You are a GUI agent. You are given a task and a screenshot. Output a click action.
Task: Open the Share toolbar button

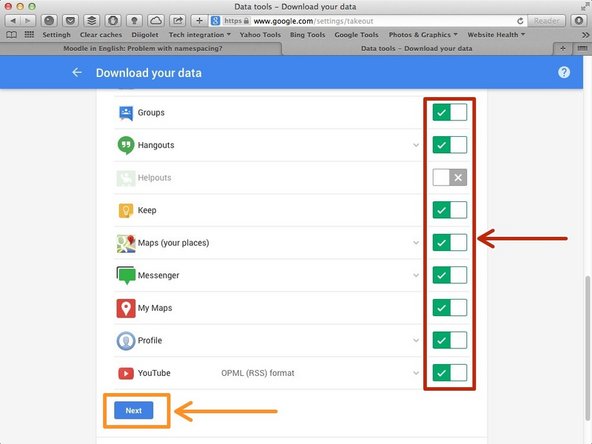click(177, 20)
